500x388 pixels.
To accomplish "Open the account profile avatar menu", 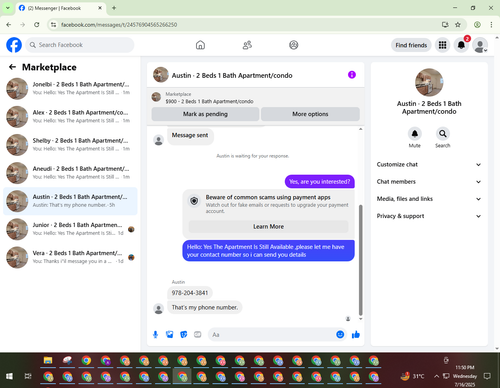I will 480,45.
